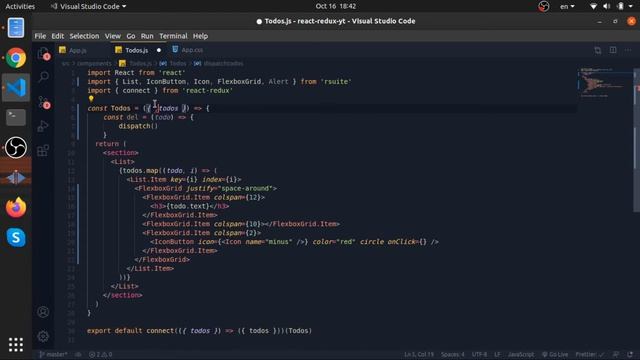The width and height of the screenshot is (640, 360).
Task: Click the export default connect line
Action: pos(199,331)
